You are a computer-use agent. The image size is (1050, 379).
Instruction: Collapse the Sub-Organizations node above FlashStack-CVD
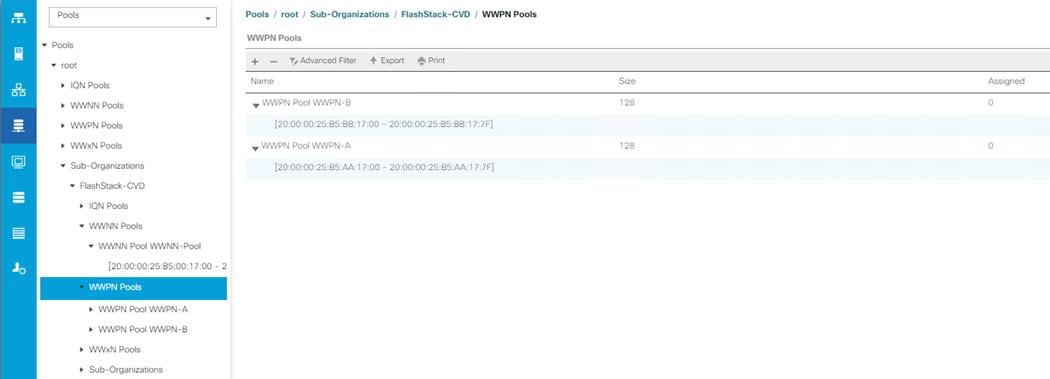63,165
